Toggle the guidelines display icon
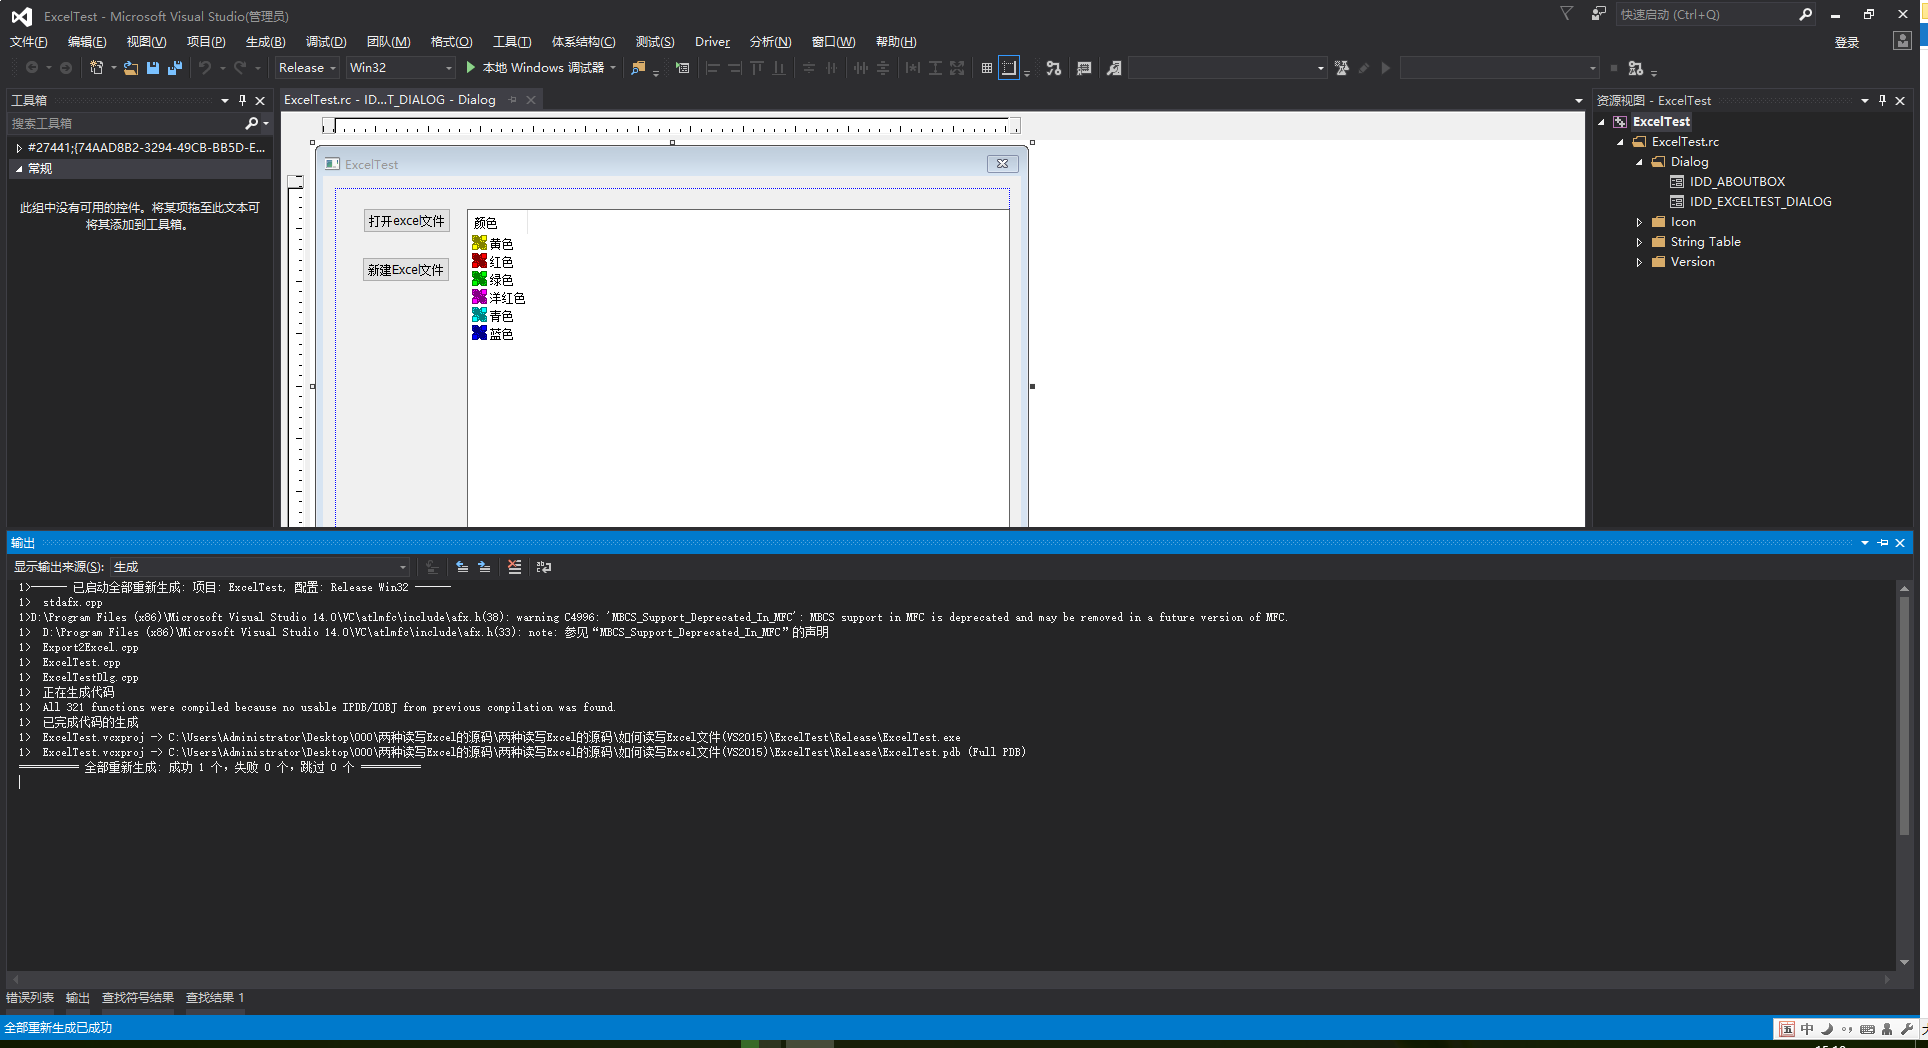1928x1048 pixels. click(x=1009, y=68)
